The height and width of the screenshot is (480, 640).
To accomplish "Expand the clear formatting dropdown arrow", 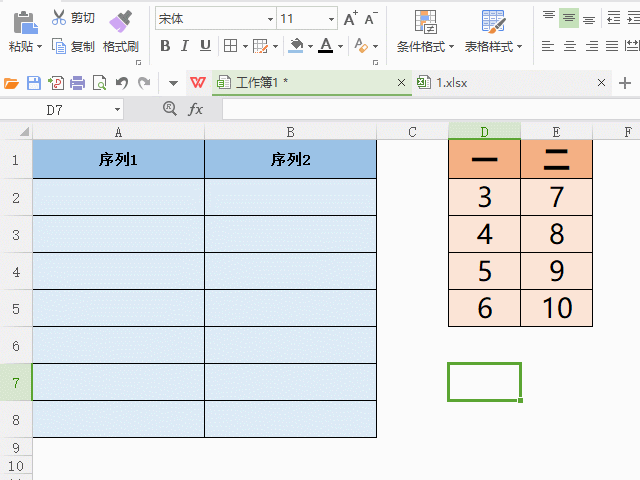I will coord(376,47).
